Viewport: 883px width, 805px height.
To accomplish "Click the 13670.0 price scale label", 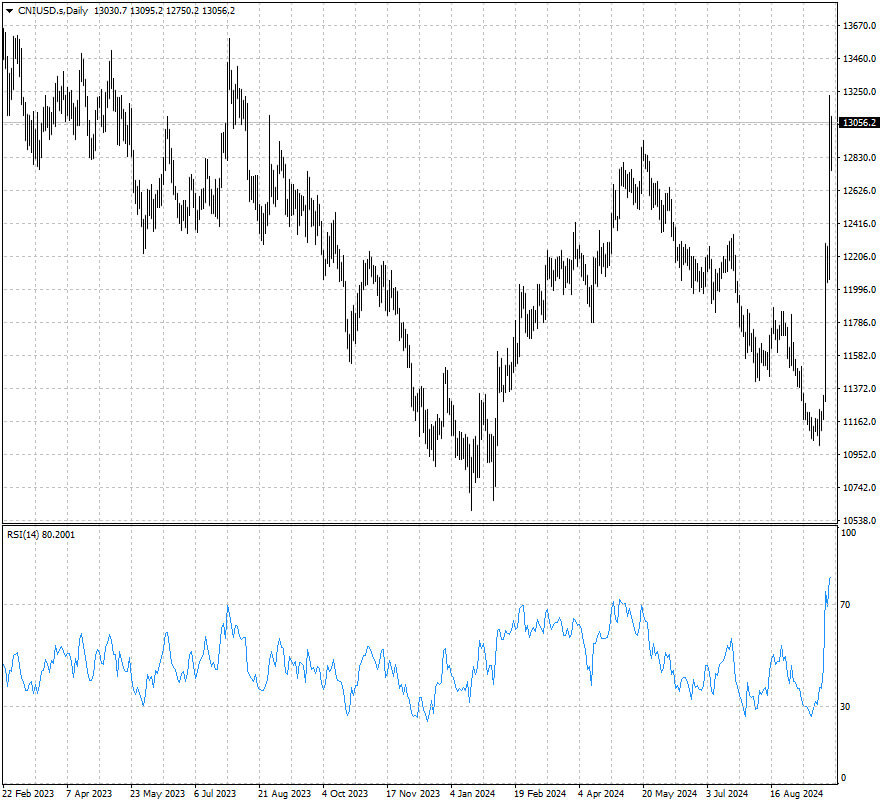I will tap(859, 26).
